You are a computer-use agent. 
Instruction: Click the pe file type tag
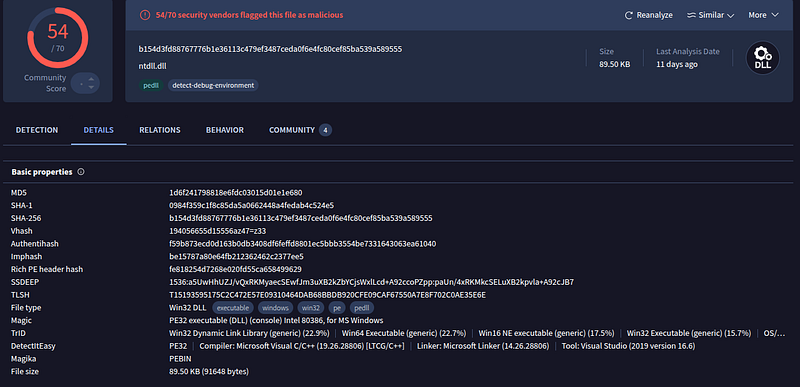click(337, 308)
